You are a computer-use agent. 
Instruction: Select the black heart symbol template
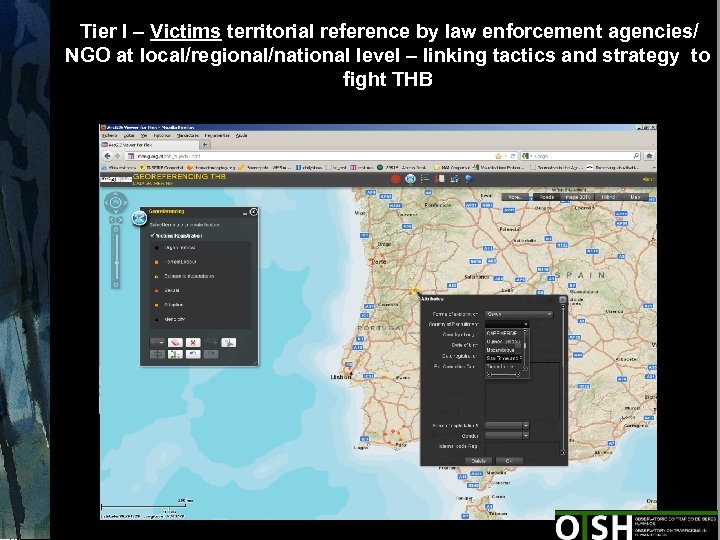(x=156, y=248)
